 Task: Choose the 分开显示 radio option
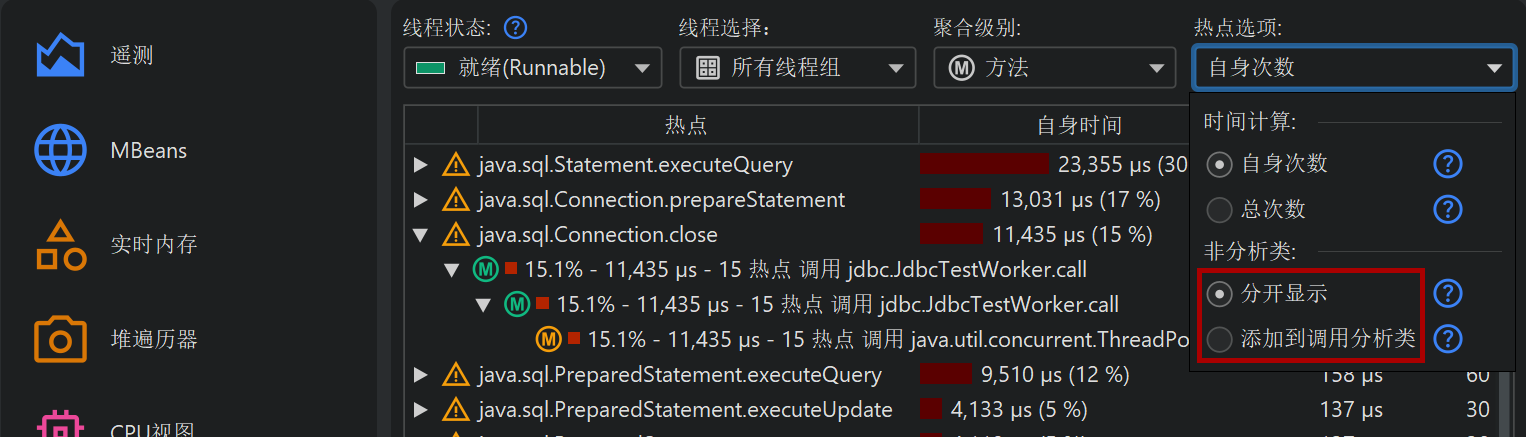coord(1219,294)
